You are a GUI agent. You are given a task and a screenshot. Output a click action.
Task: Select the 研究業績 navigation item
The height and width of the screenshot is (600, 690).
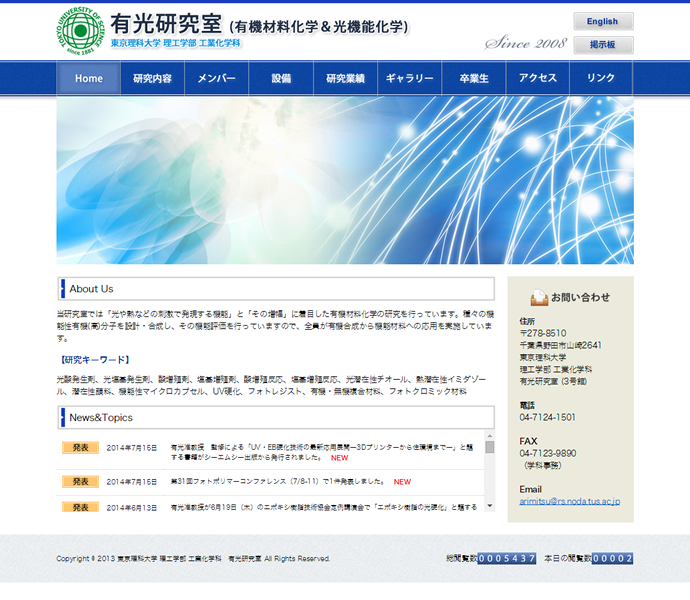[x=345, y=78]
